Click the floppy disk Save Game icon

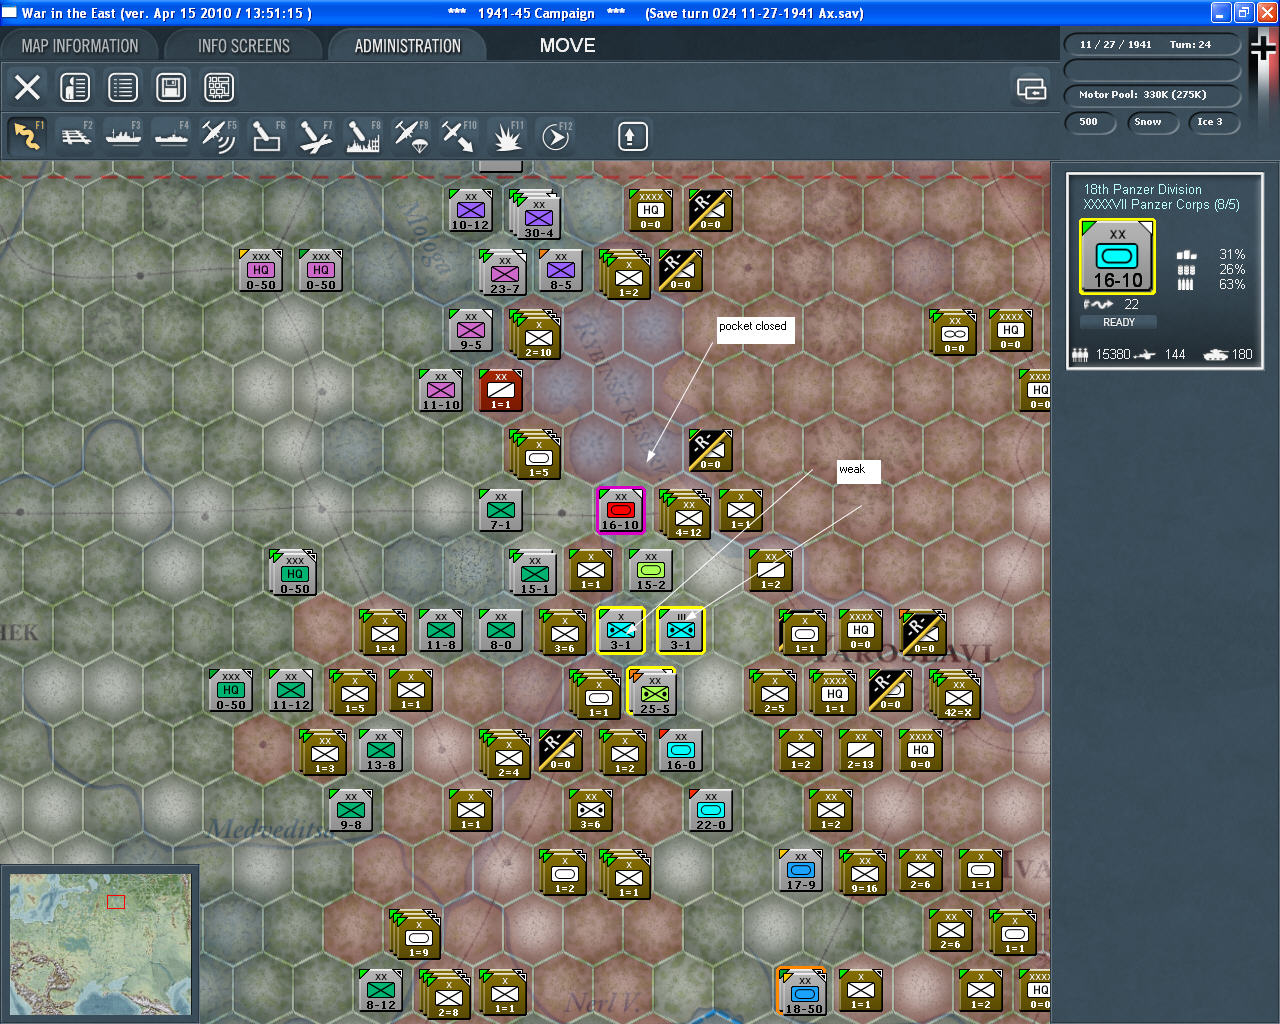pos(171,88)
